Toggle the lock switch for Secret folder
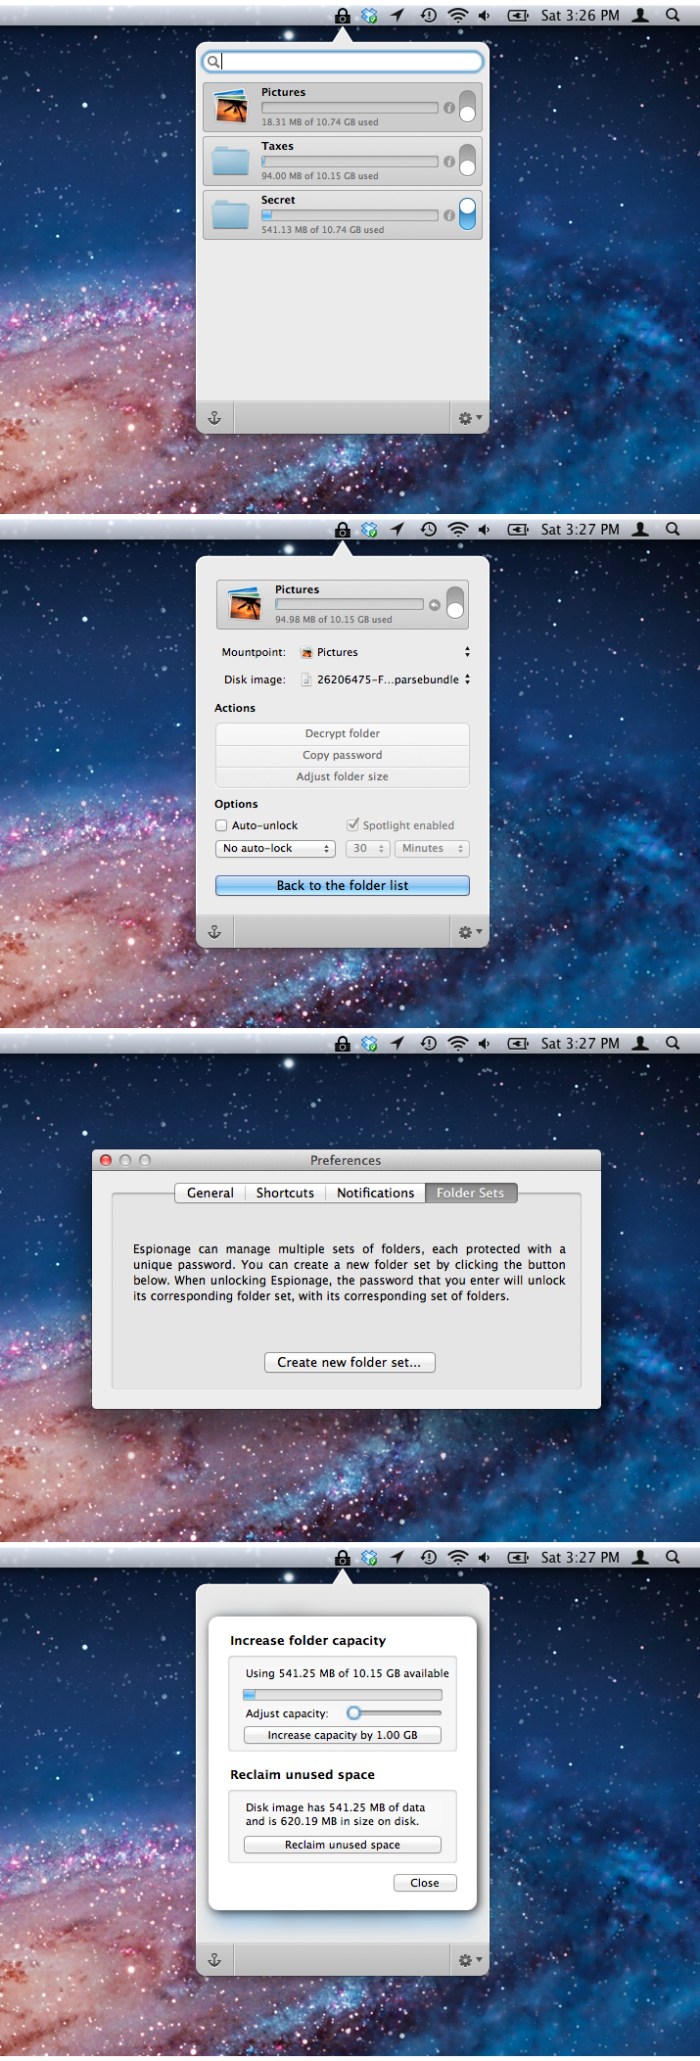The height and width of the screenshot is (2061, 700). point(467,215)
